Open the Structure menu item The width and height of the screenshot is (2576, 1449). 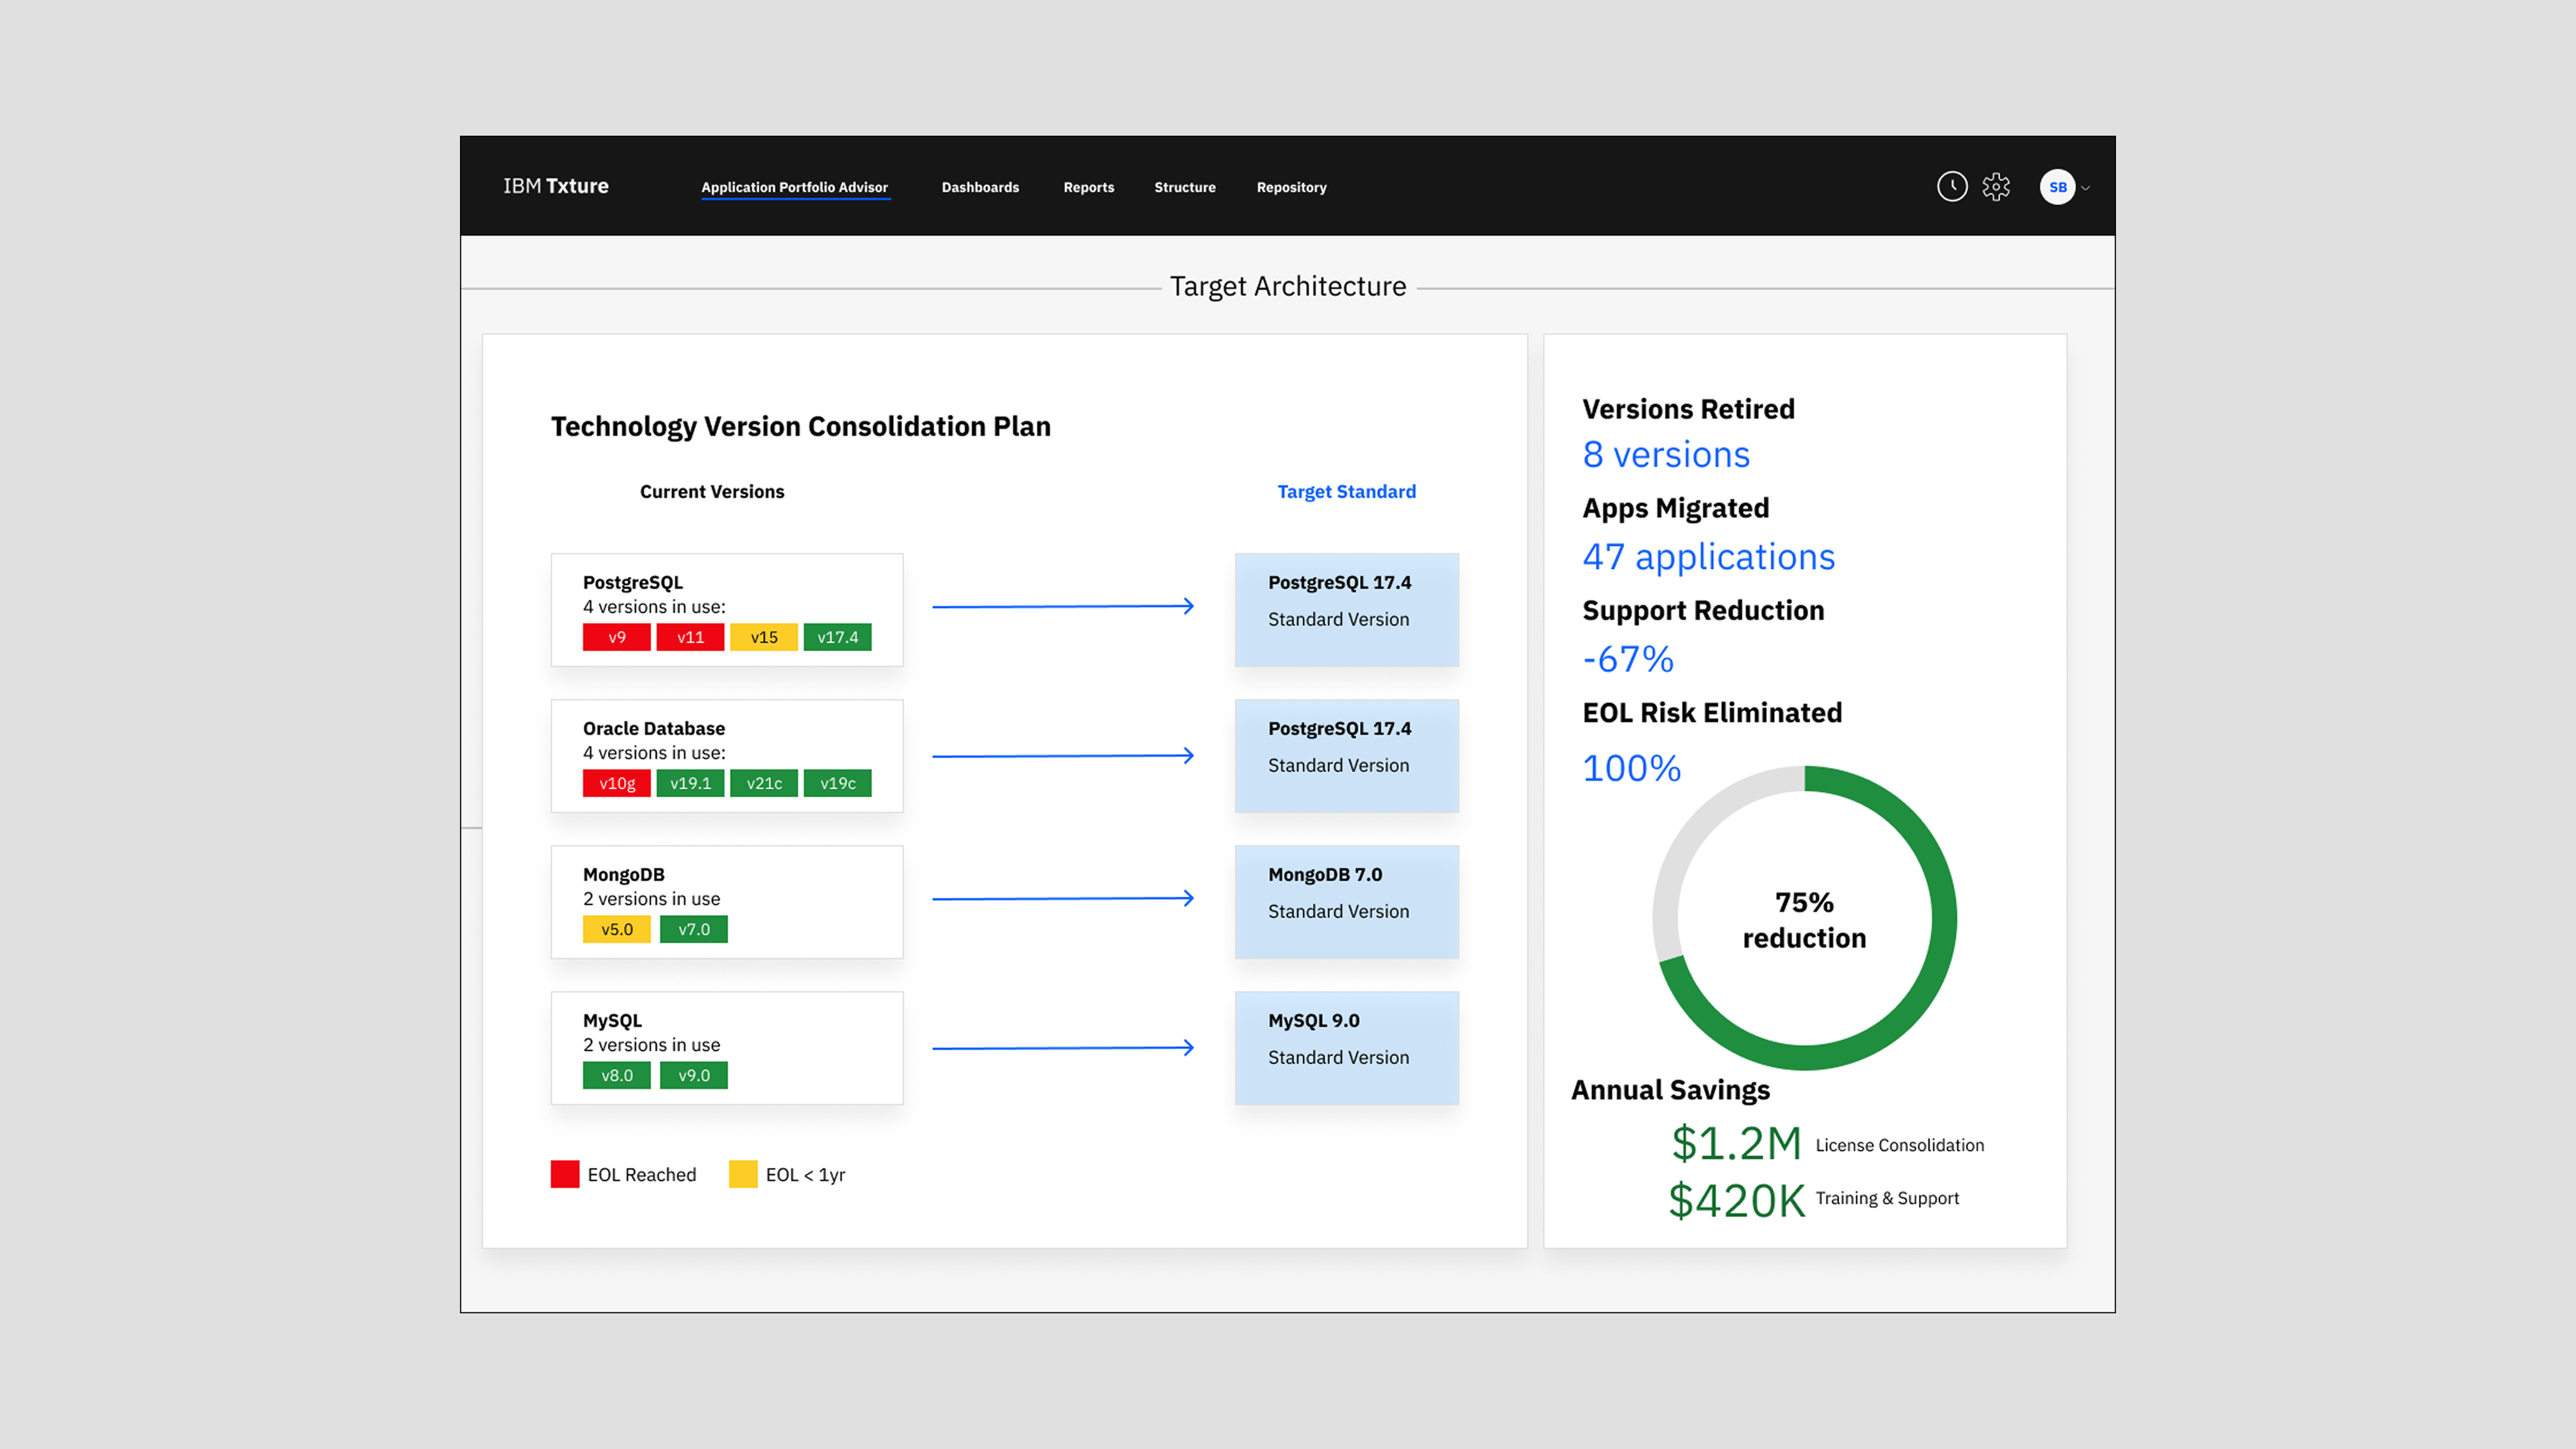[x=1185, y=187]
